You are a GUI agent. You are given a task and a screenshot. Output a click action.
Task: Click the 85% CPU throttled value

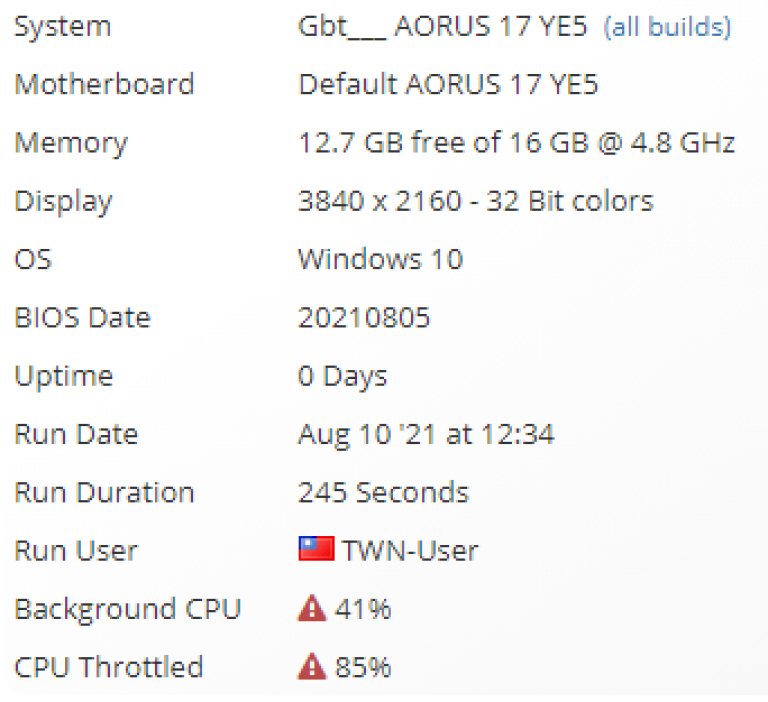pyautogui.click(x=362, y=667)
